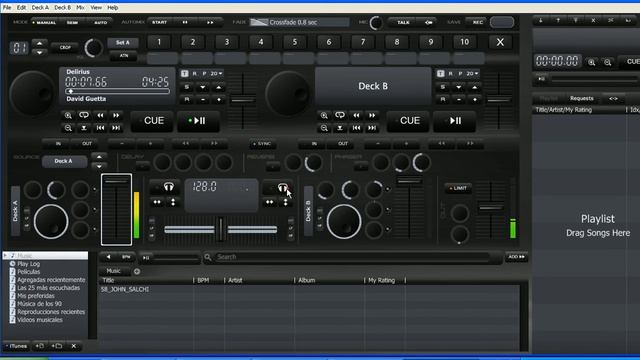Clear hot cues with X button
640x360 pixels.
tap(500, 42)
